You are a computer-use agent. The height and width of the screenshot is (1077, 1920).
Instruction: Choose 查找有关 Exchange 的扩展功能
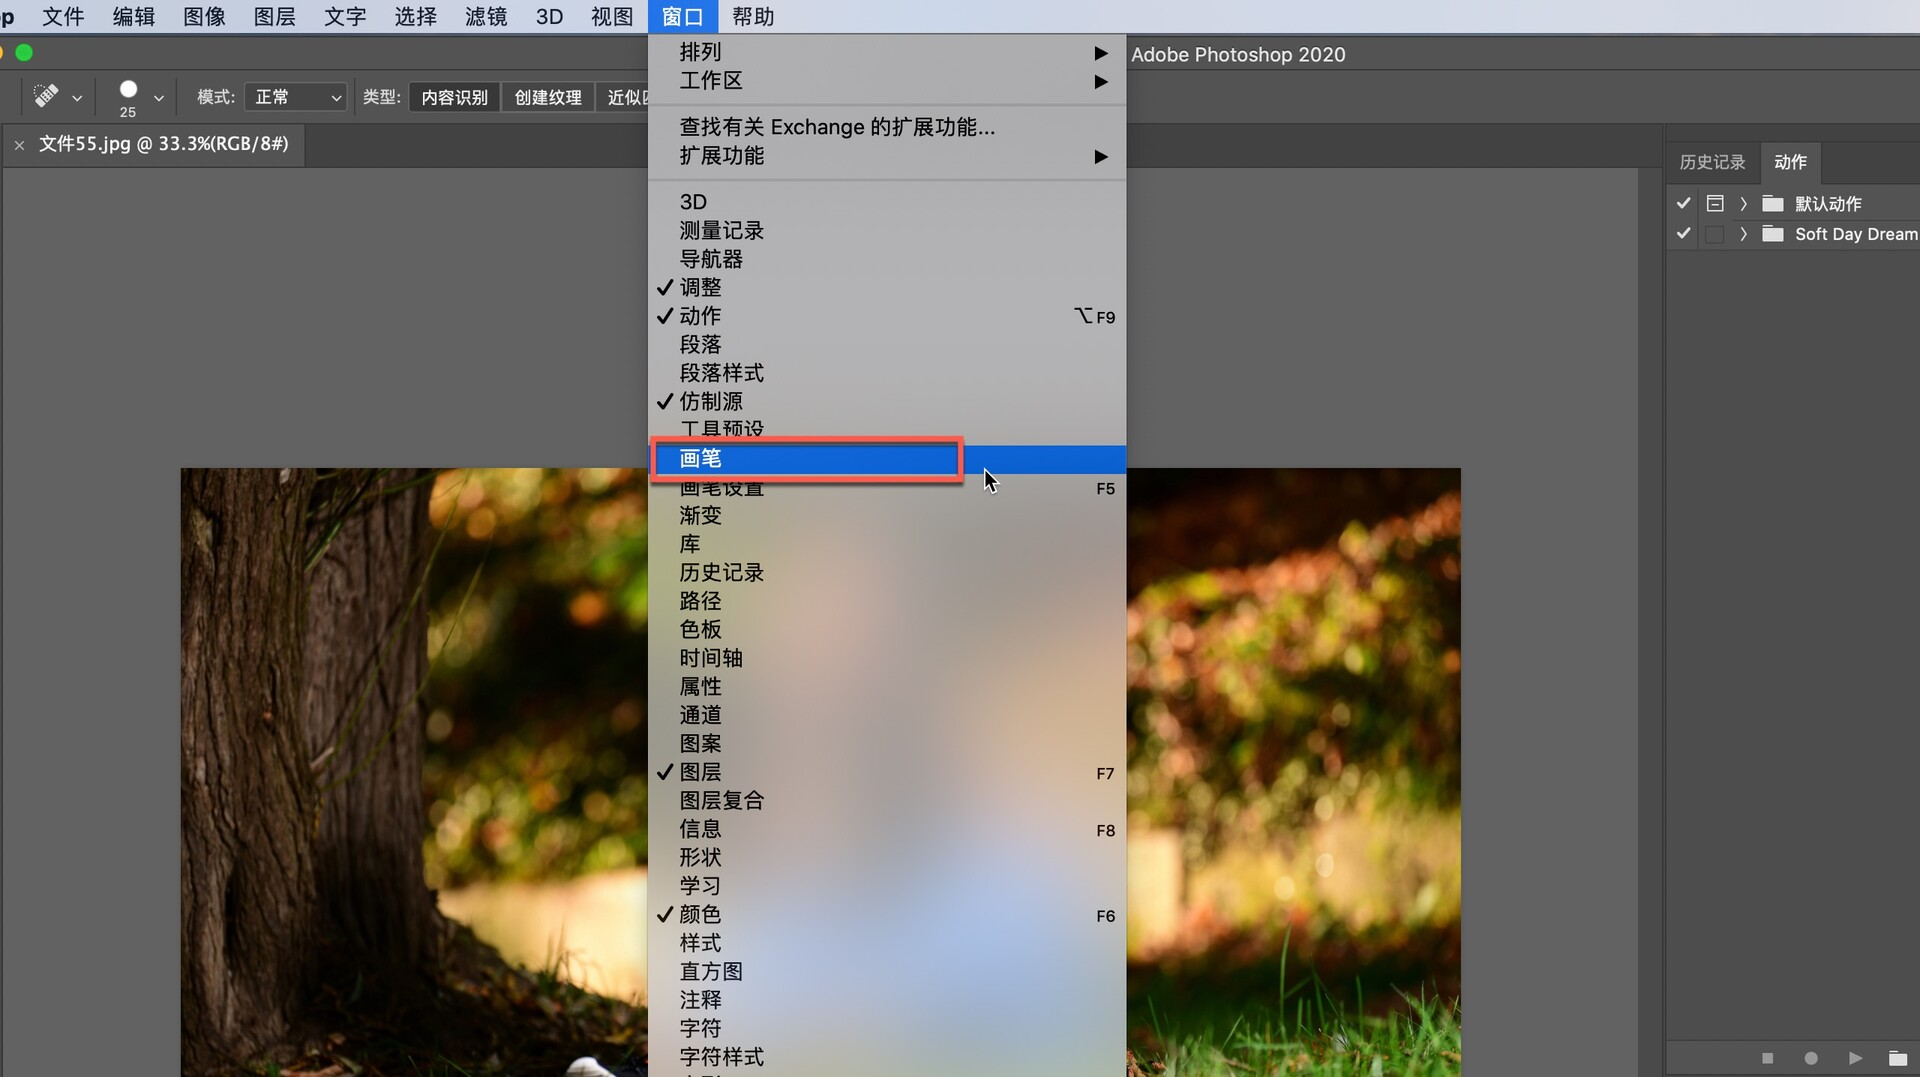point(887,127)
